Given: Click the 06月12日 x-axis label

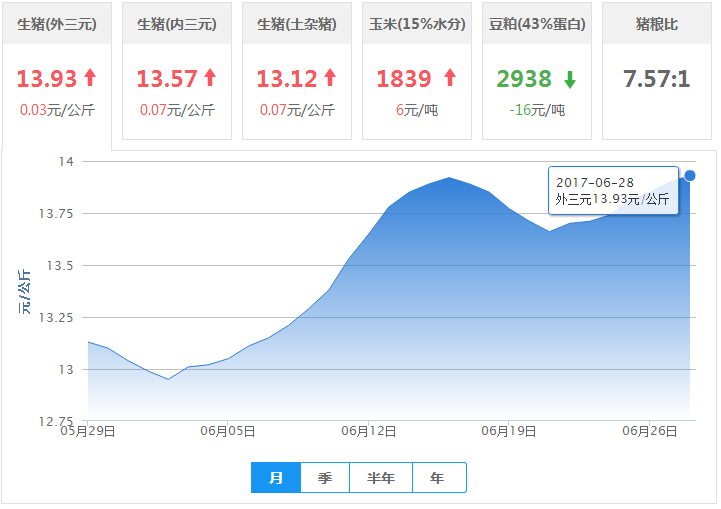Looking at the screenshot, I should (370, 432).
